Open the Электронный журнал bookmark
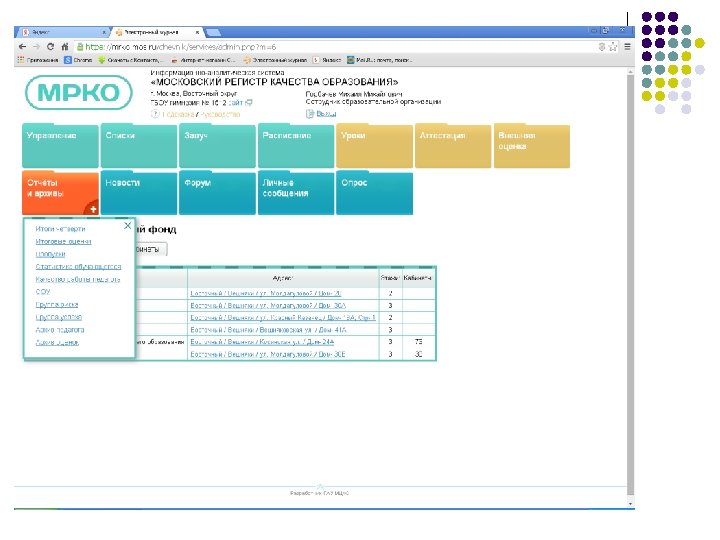The width and height of the screenshot is (720, 540). click(275, 60)
